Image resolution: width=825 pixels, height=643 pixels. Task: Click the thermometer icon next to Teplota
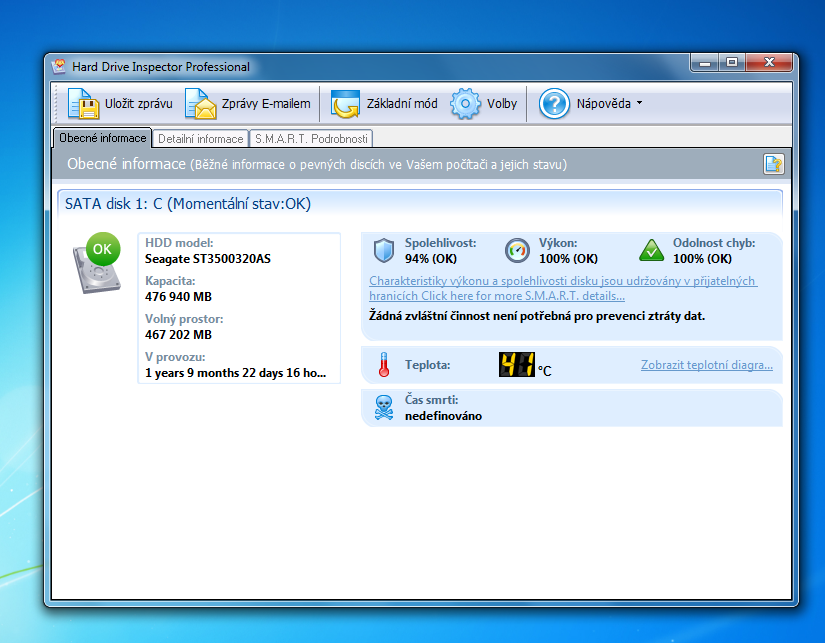[x=383, y=366]
